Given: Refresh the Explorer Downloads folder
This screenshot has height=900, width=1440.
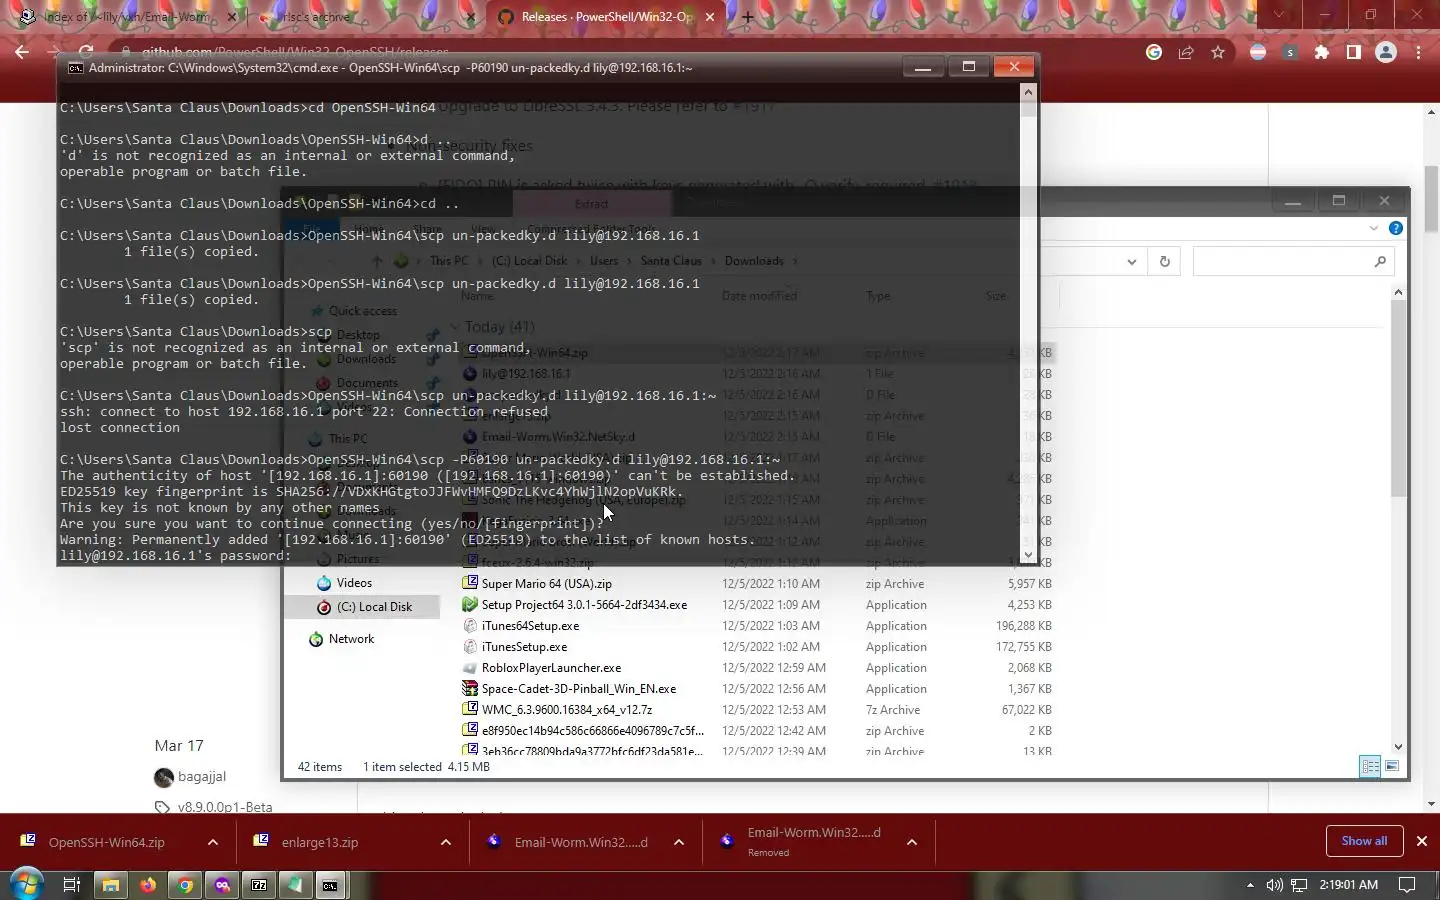Looking at the screenshot, I should coord(1165,261).
